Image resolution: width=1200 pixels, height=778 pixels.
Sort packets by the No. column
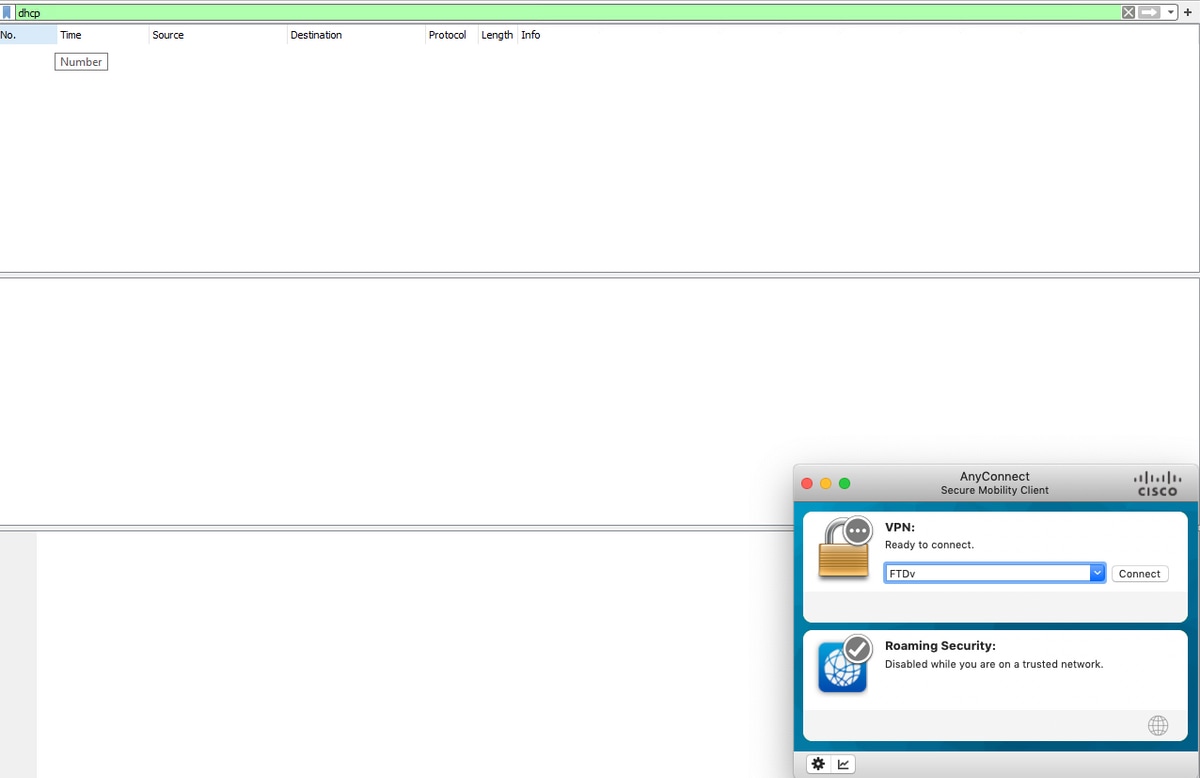tap(28, 35)
